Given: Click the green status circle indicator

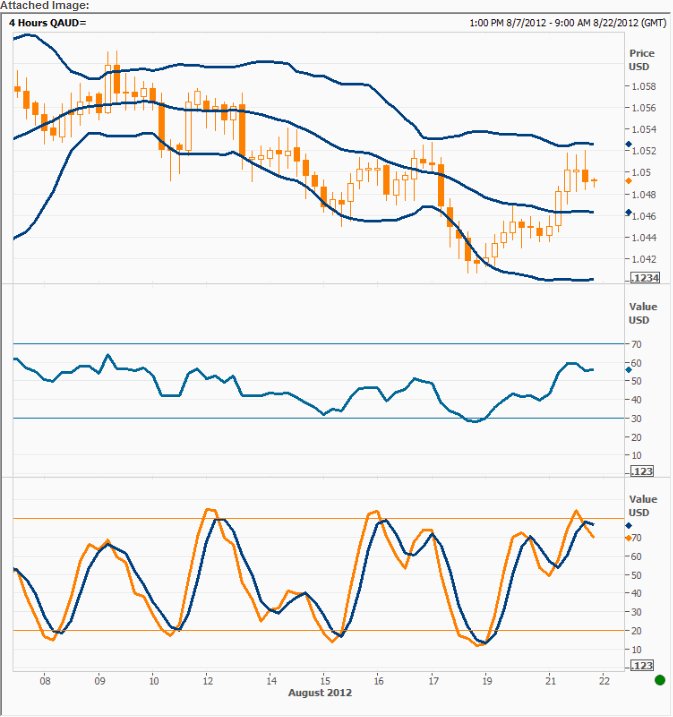Looking at the screenshot, I should [660, 680].
